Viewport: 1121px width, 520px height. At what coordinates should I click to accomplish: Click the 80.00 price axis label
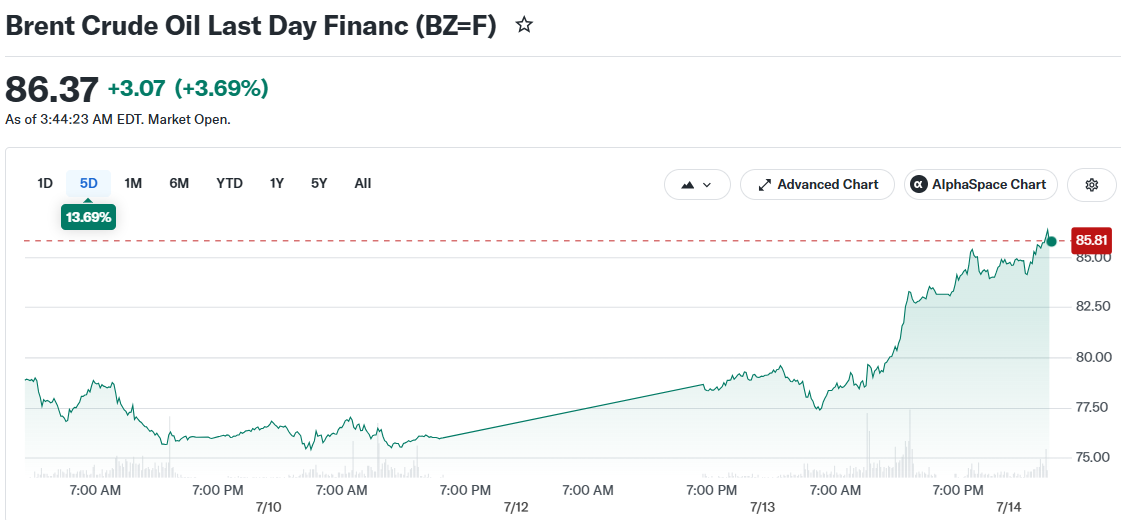coord(1092,357)
